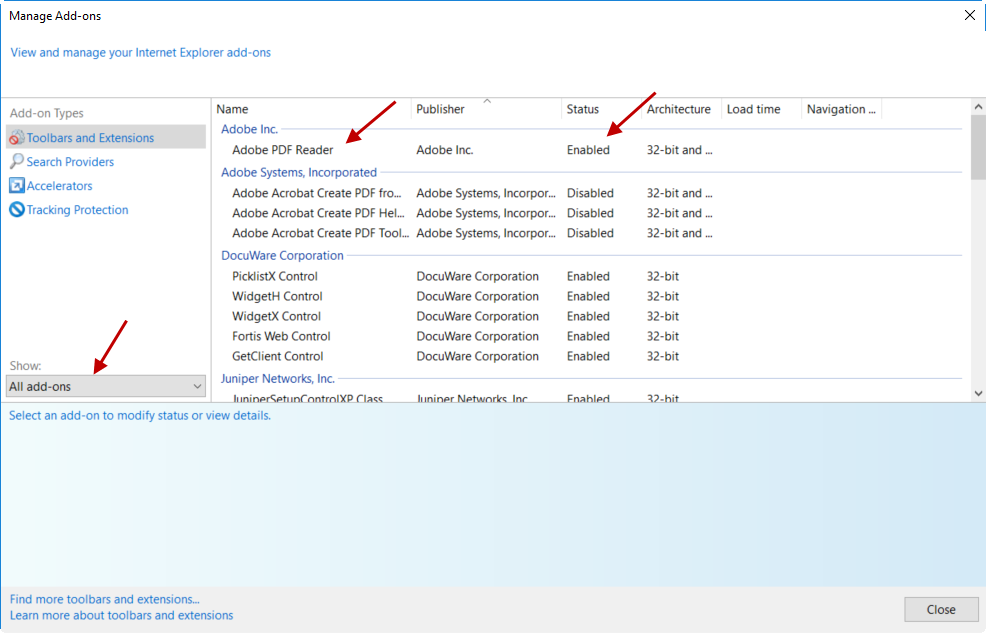The image size is (986, 633).
Task: Click 32-bit architecture of WidgetX Control
Action: 663,316
